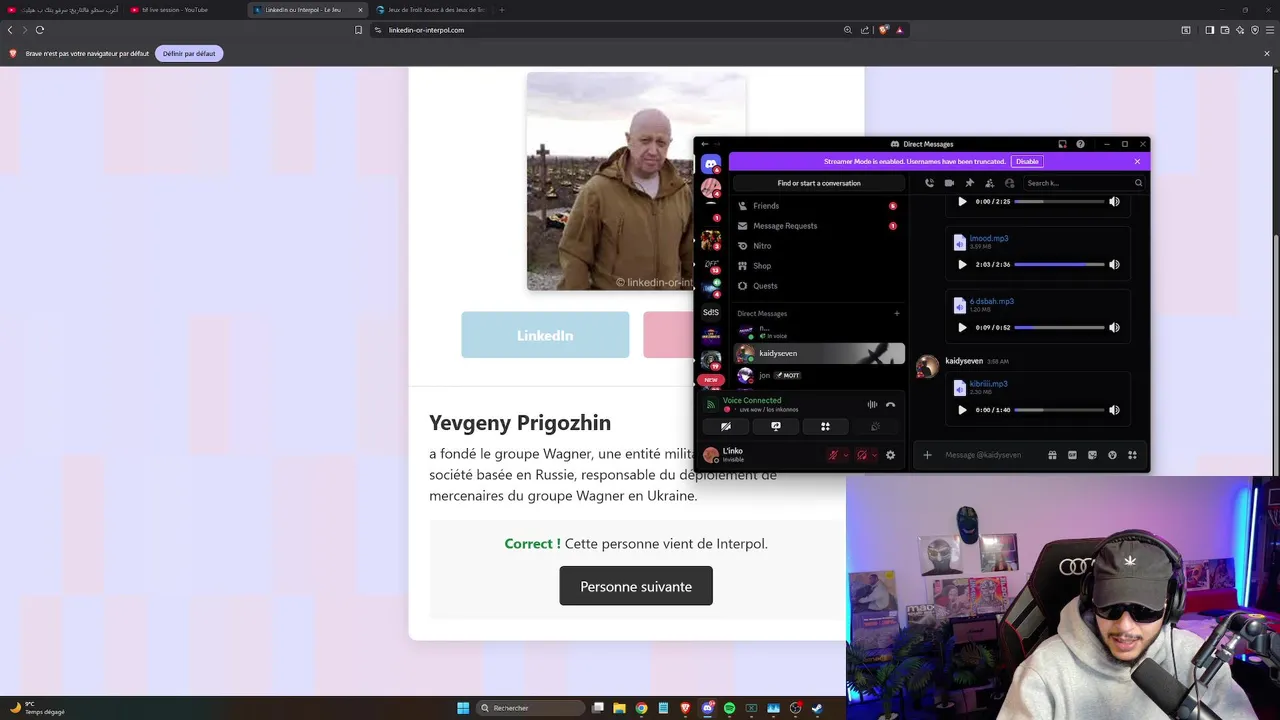Open noise suppression waveform icon

[872, 405]
